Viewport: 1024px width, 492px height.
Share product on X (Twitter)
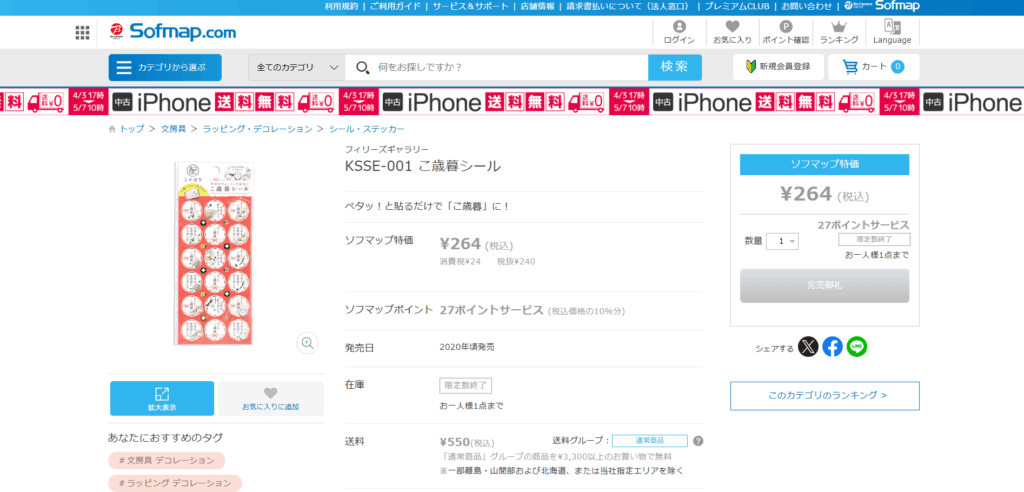pos(808,347)
